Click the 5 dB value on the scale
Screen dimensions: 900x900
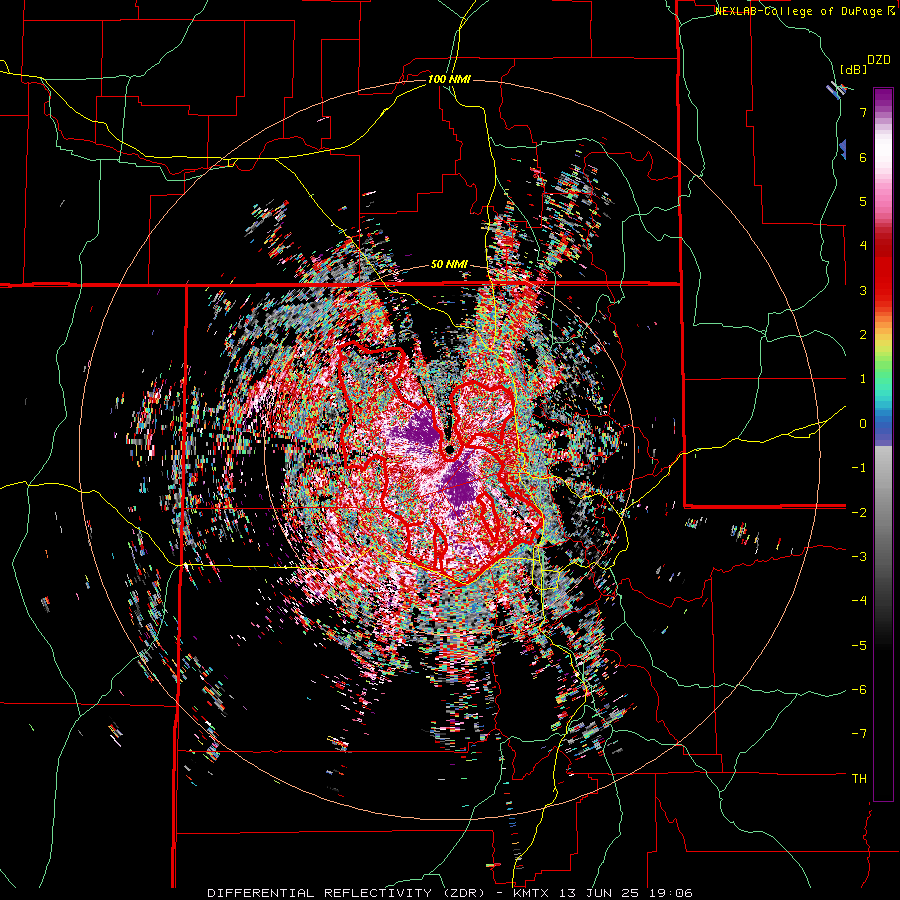pos(863,201)
